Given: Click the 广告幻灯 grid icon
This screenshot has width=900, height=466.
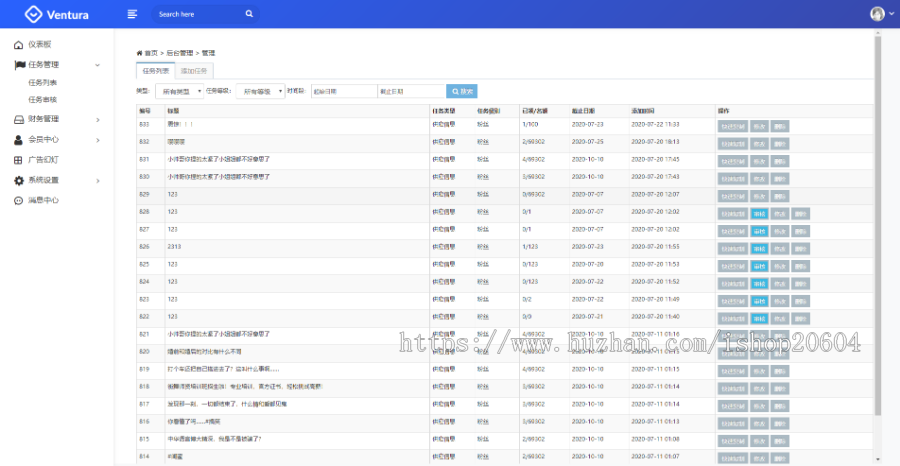Looking at the screenshot, I should coord(18,159).
